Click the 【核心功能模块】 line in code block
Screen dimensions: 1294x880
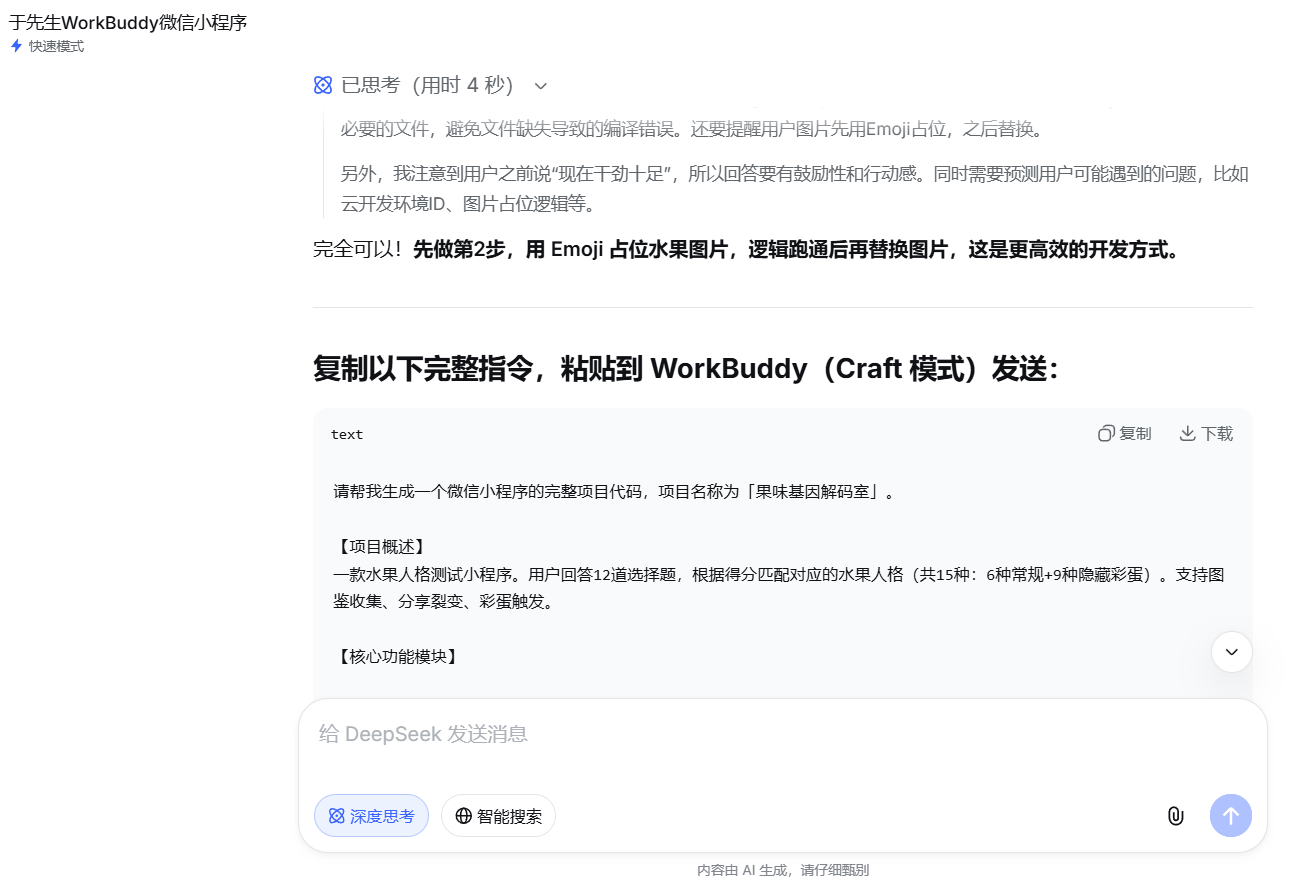[396, 657]
